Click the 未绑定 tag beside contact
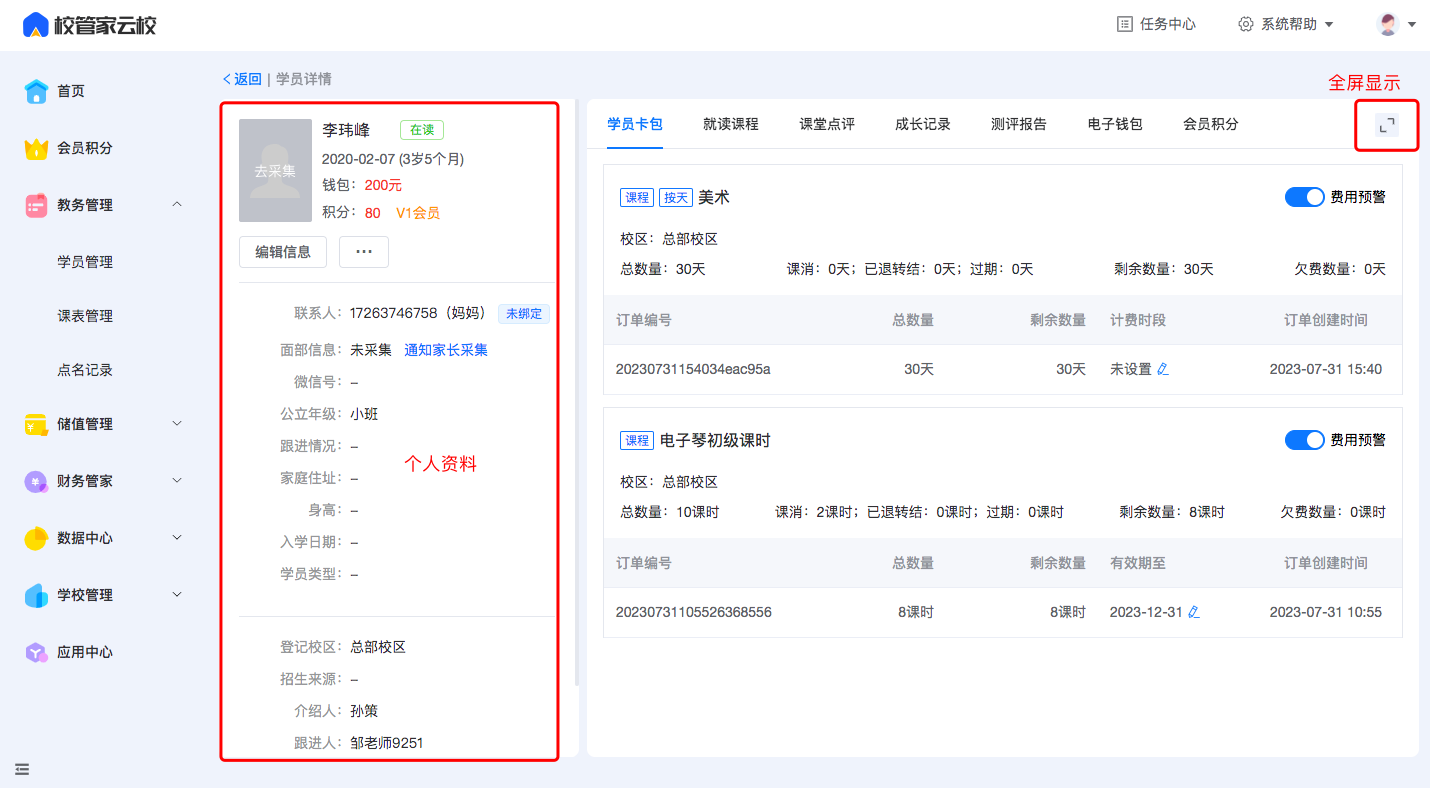 [524, 313]
